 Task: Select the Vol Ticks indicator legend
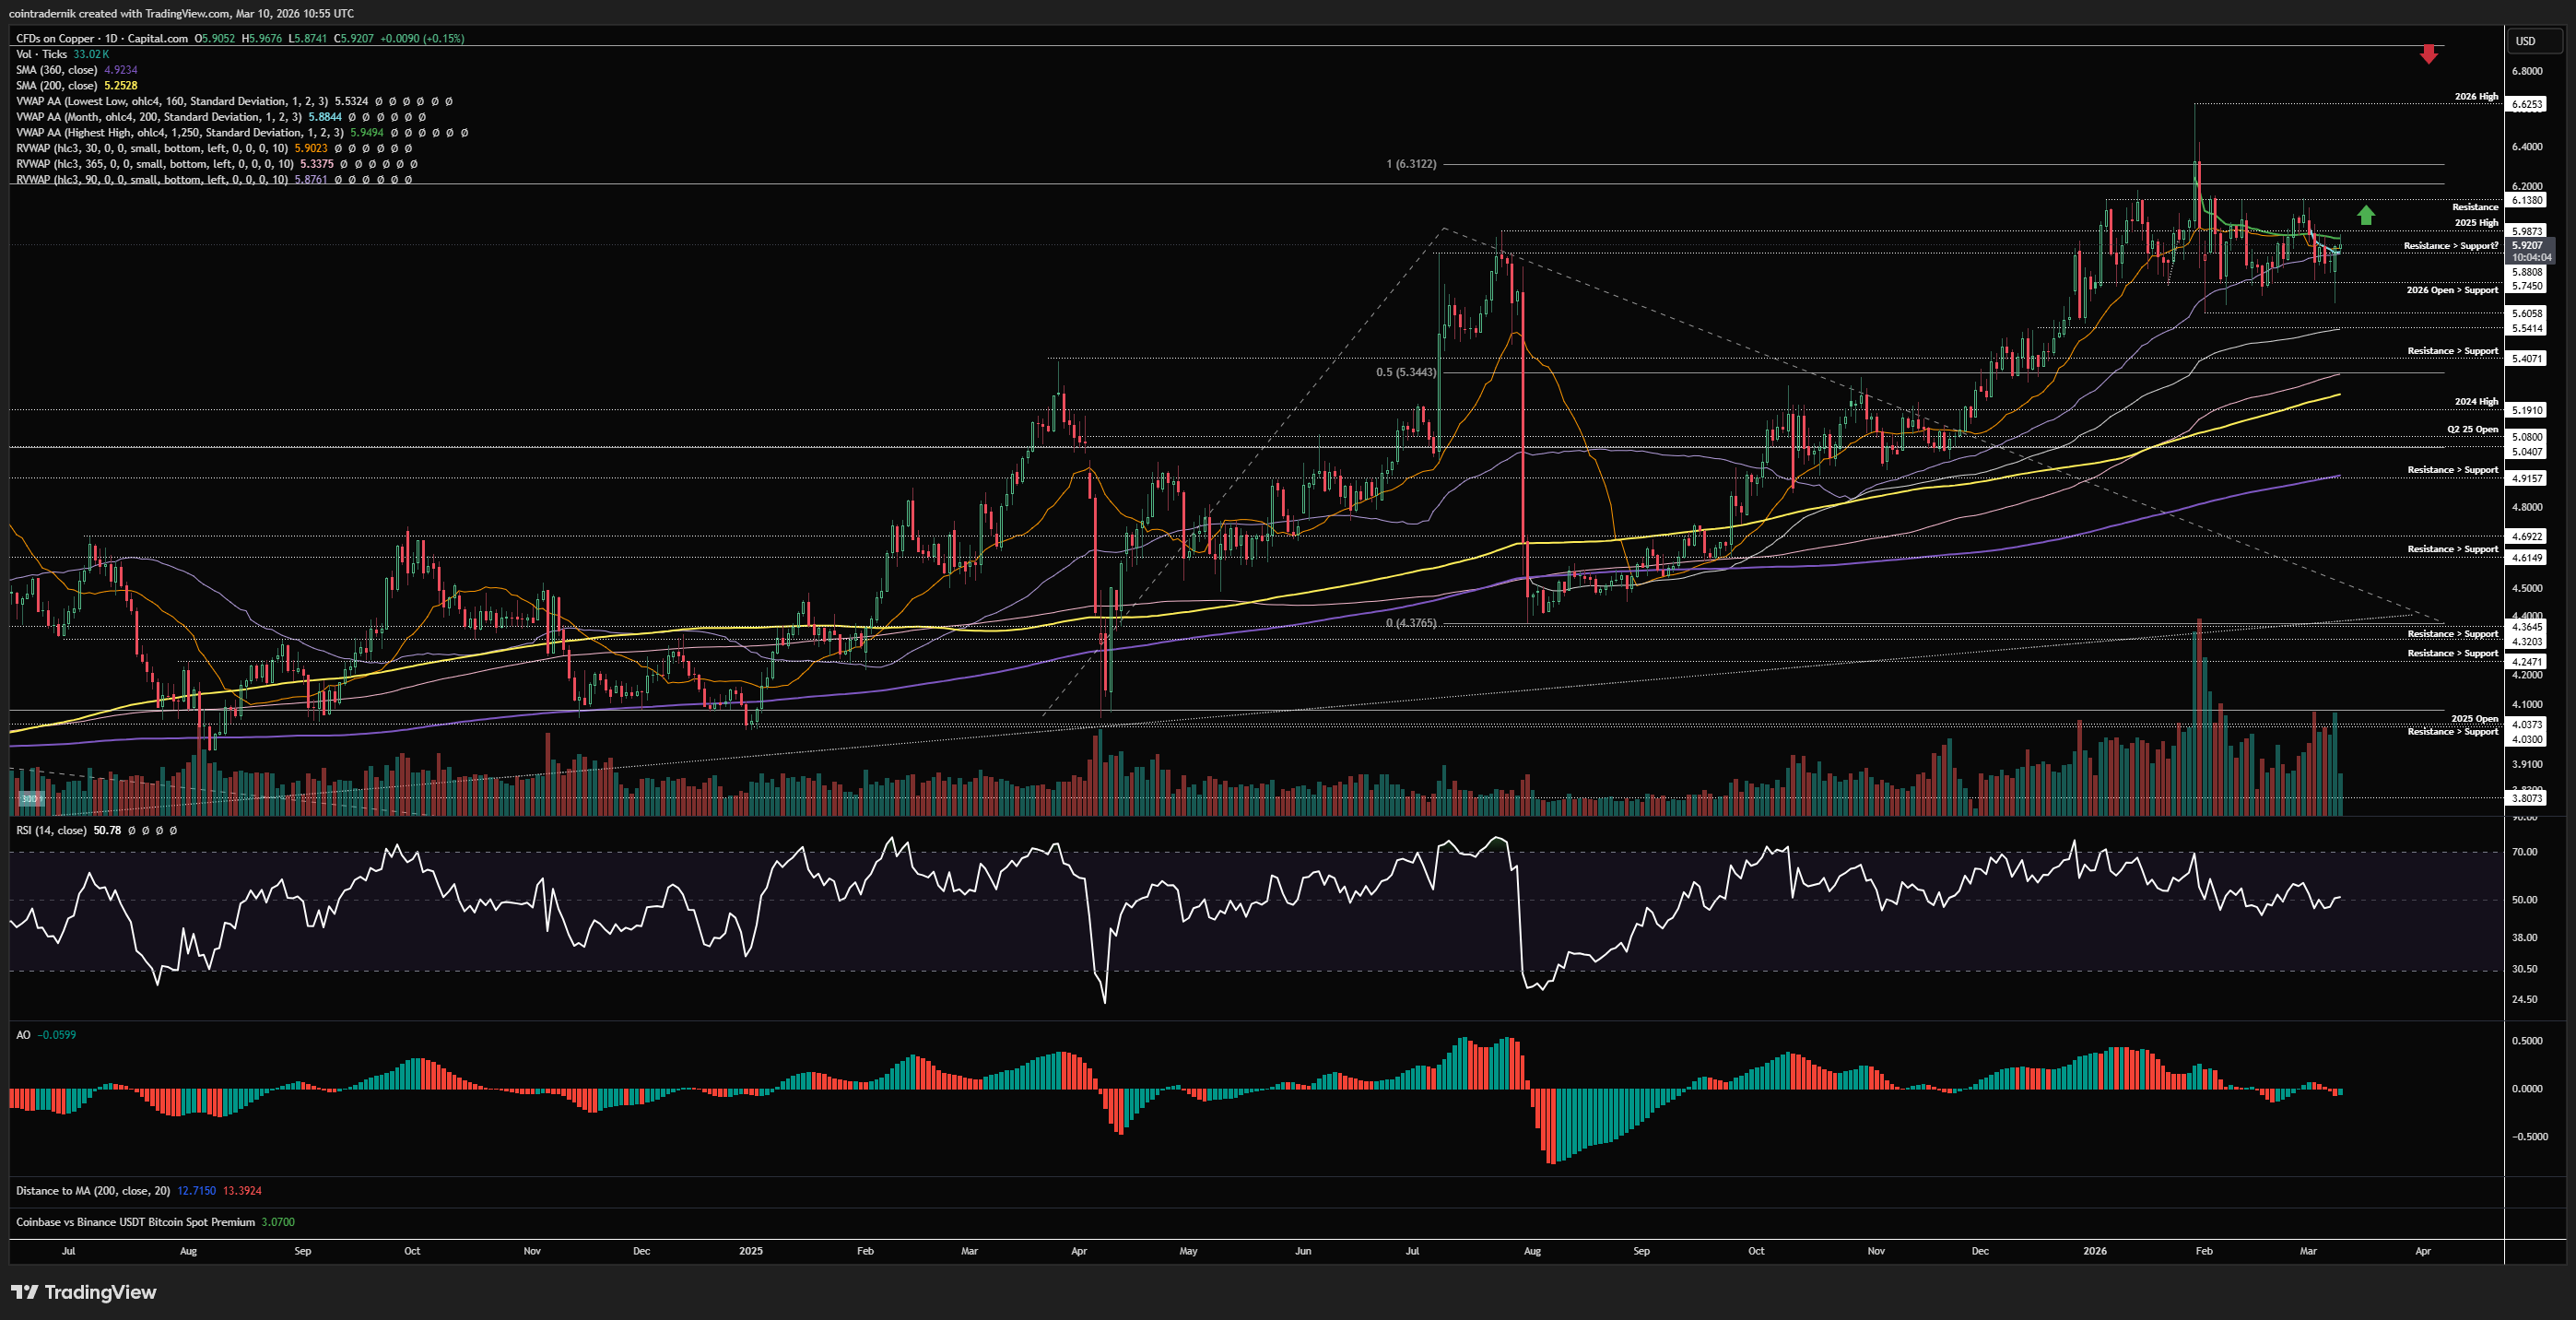point(41,54)
